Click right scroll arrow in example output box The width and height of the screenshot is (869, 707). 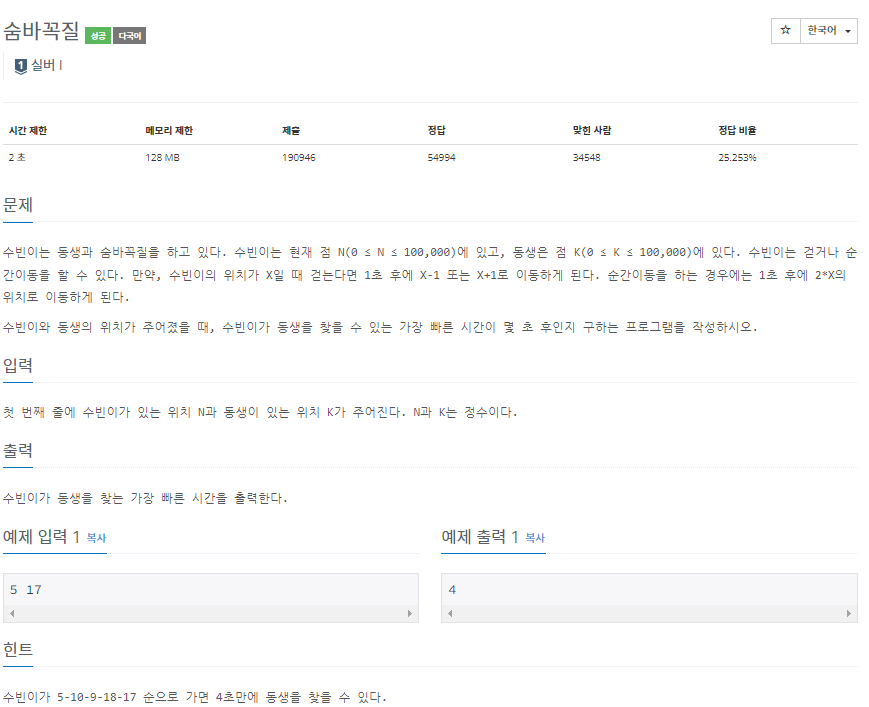click(848, 613)
